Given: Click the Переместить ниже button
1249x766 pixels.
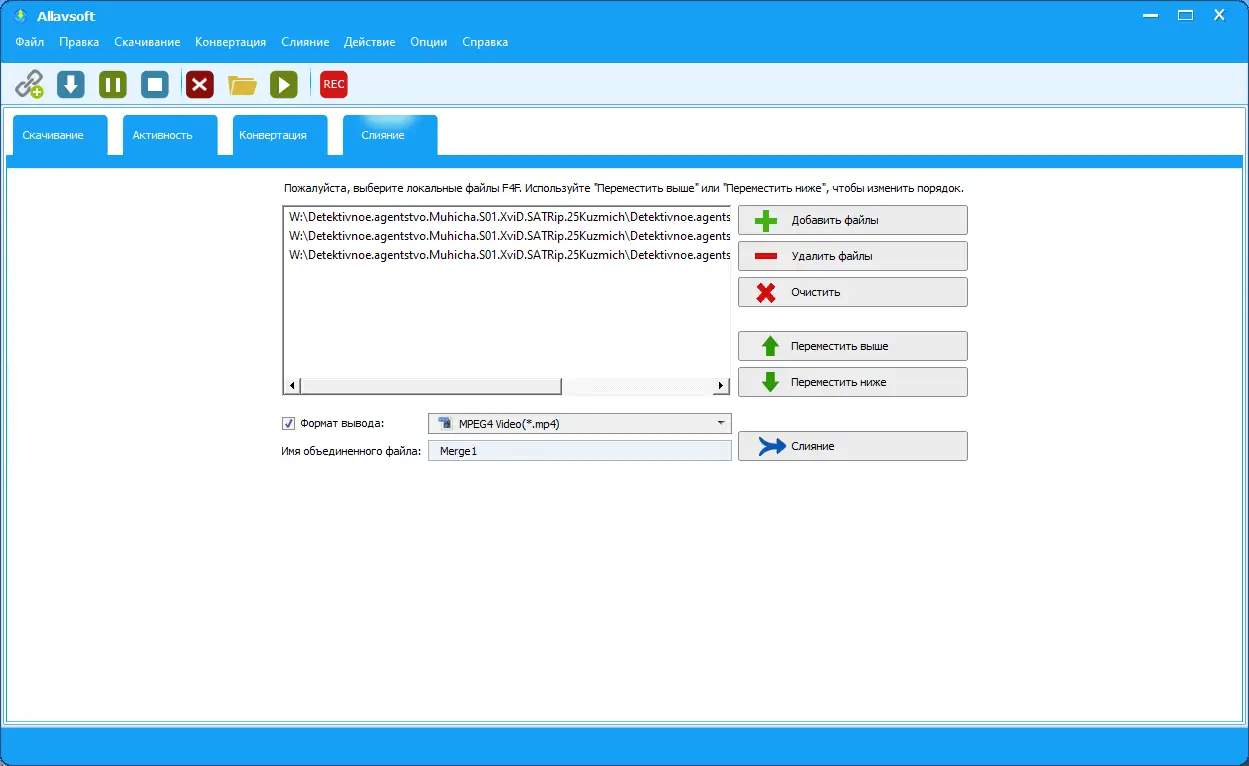Looking at the screenshot, I should click(853, 382).
